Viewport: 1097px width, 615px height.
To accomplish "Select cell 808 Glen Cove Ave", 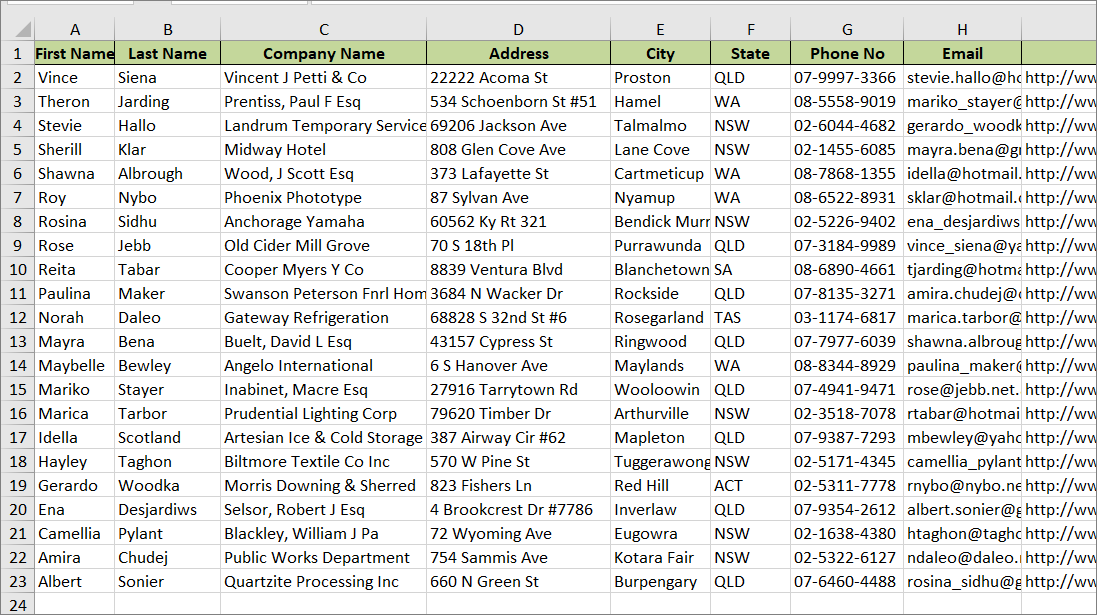I will 518,150.
